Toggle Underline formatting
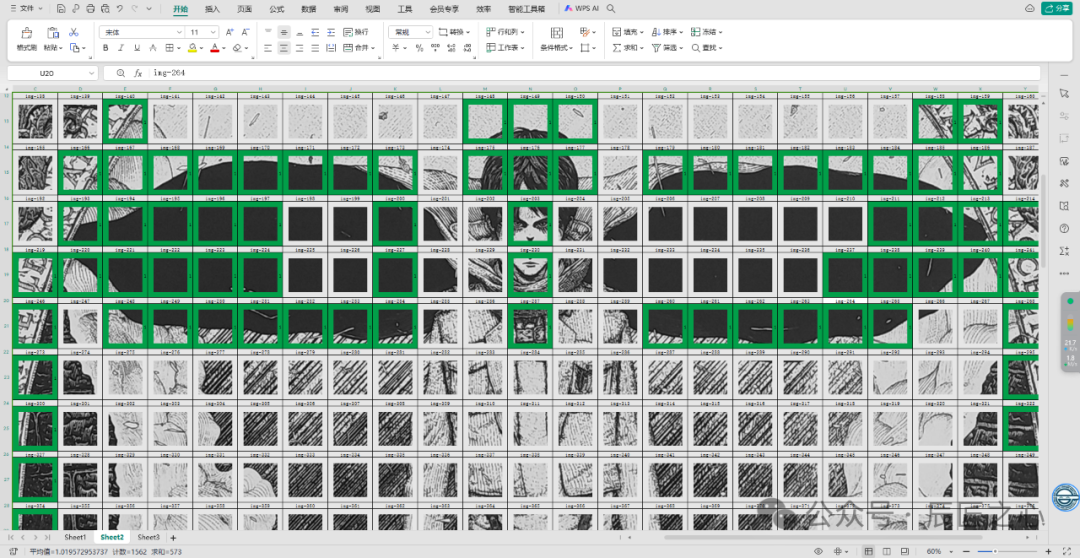1080x558 pixels. click(137, 48)
